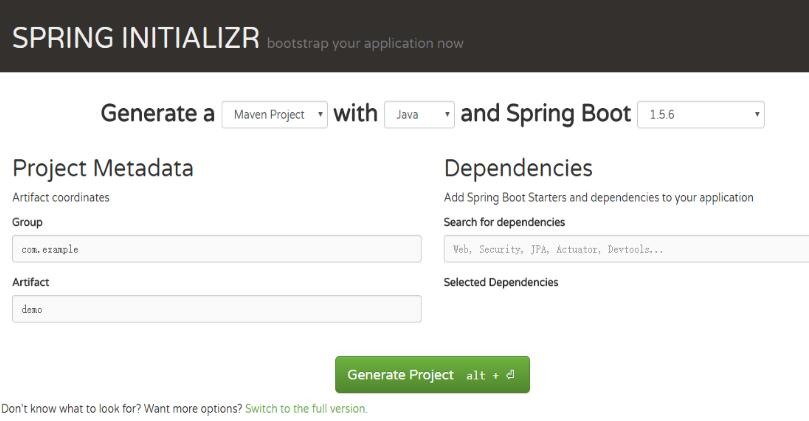The height and width of the screenshot is (421, 809).
Task: Click the enter-key icon on Generate Project button
Action: (x=510, y=375)
